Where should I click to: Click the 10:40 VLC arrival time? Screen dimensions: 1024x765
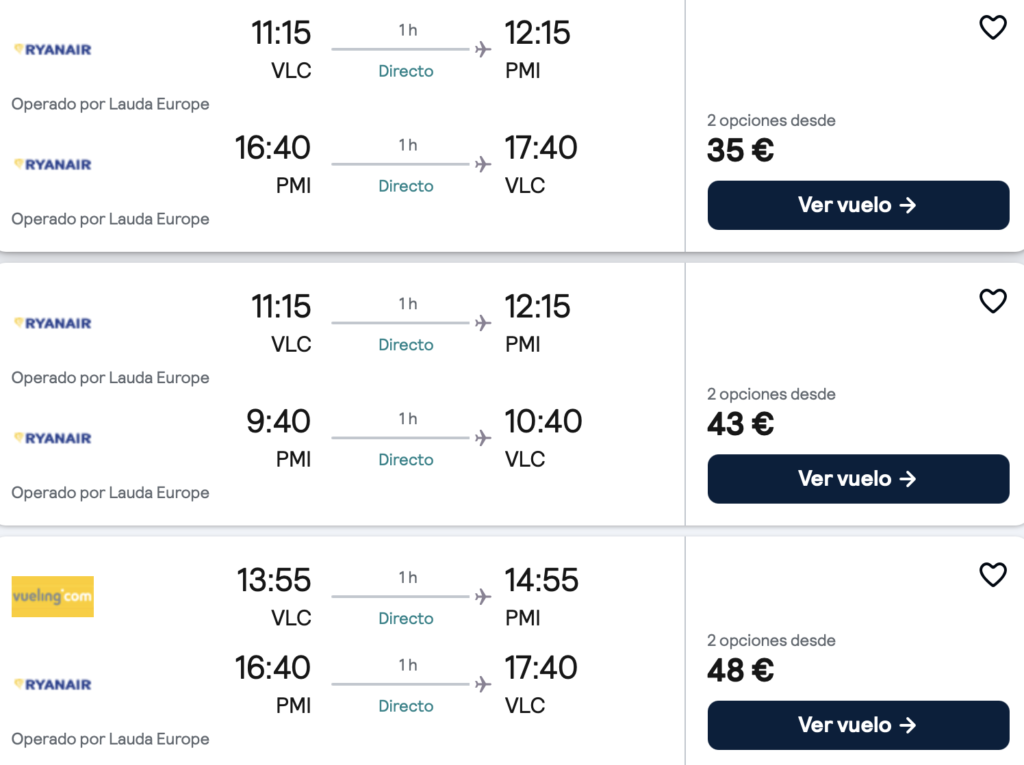tap(543, 421)
